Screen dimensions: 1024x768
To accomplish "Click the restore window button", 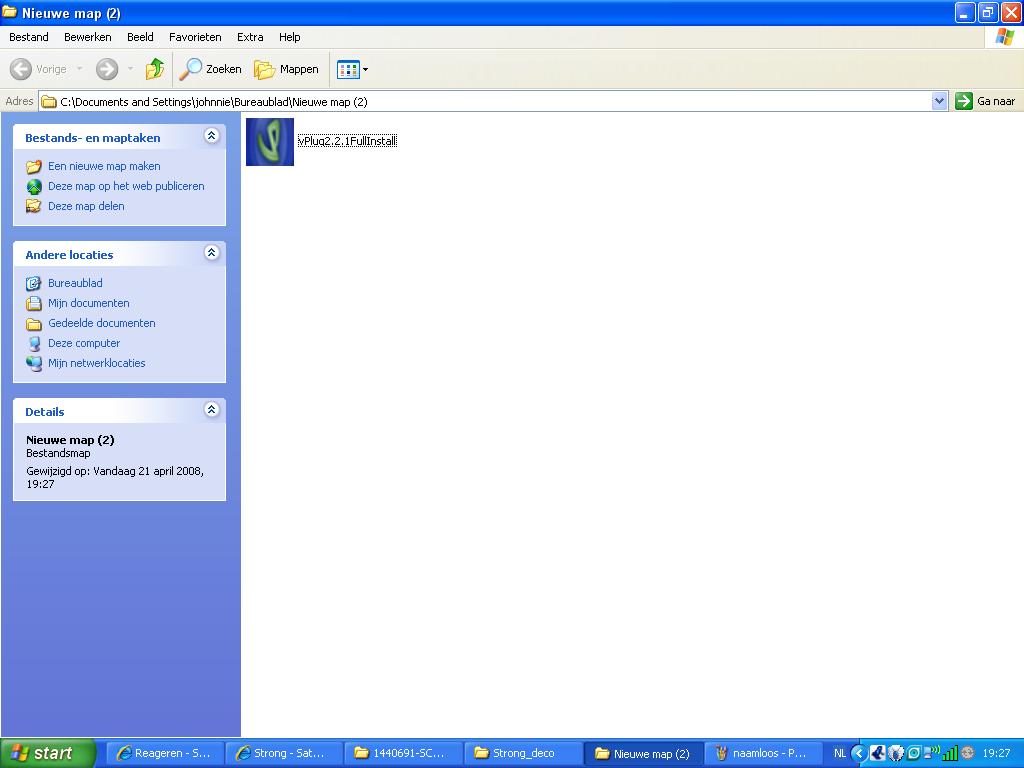I will pyautogui.click(x=987, y=12).
